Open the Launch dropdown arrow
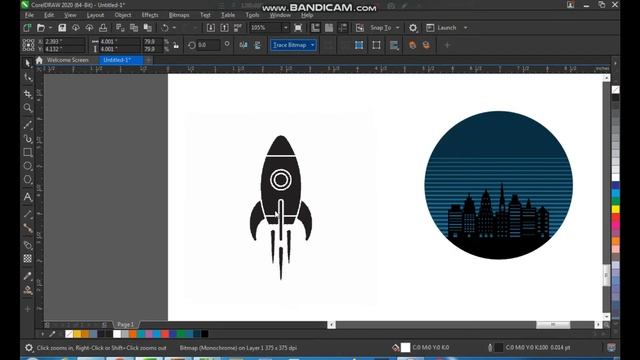640x360 pixels. (466, 28)
